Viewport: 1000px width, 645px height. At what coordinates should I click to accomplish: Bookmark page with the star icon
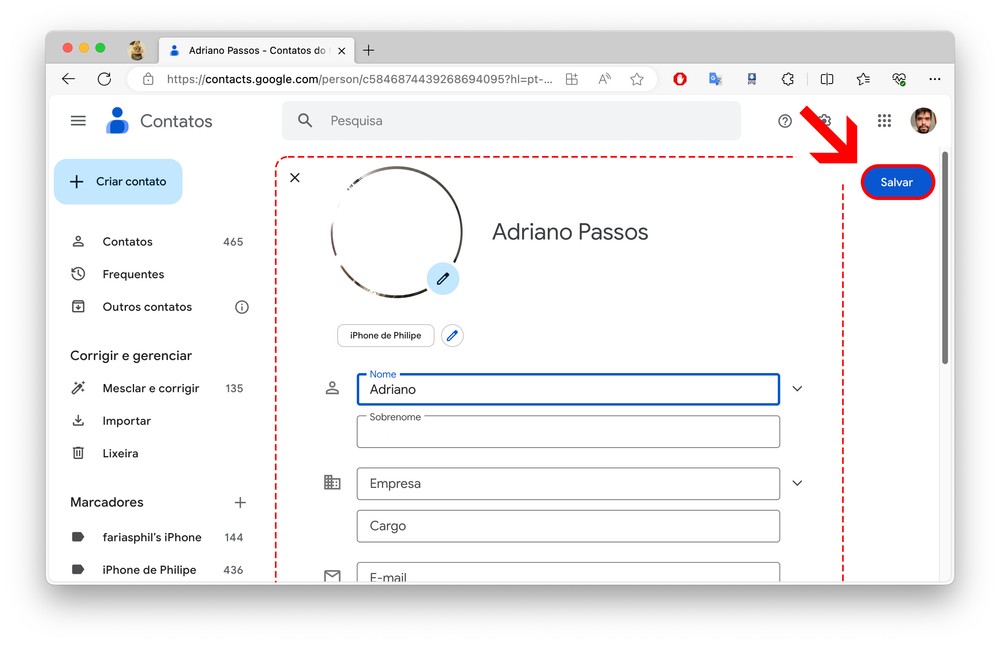(637, 79)
